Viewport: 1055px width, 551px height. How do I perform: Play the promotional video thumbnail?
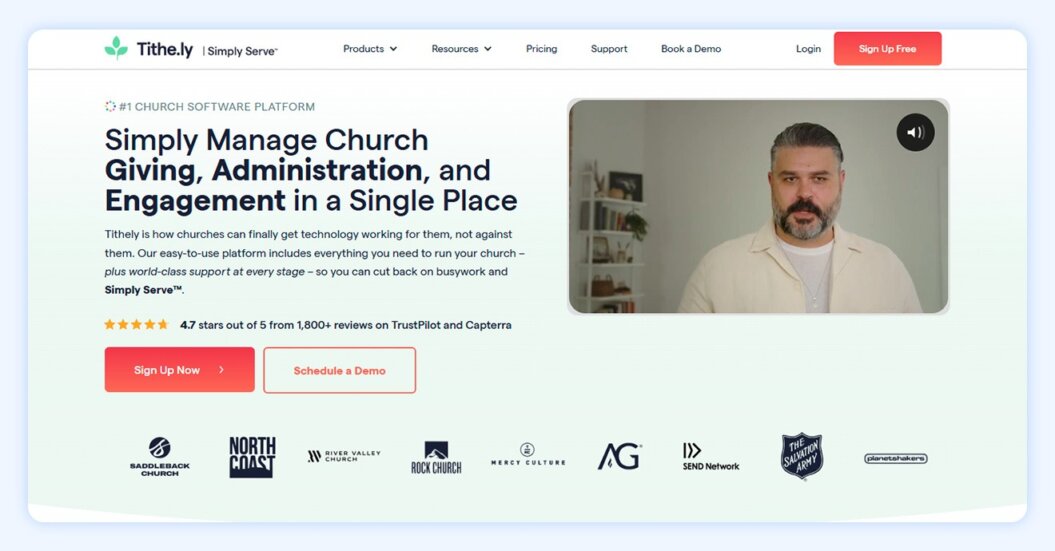tap(758, 207)
